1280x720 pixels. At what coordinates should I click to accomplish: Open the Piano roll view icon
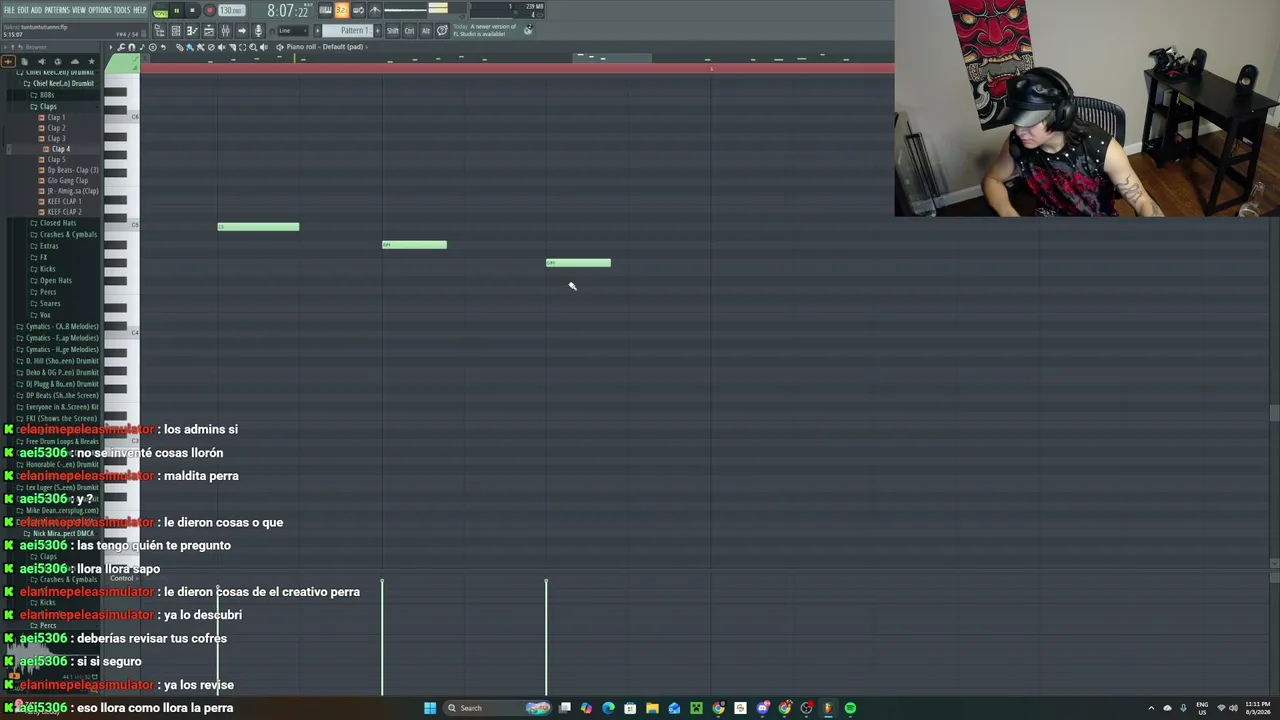pyautogui.click(x=192, y=31)
